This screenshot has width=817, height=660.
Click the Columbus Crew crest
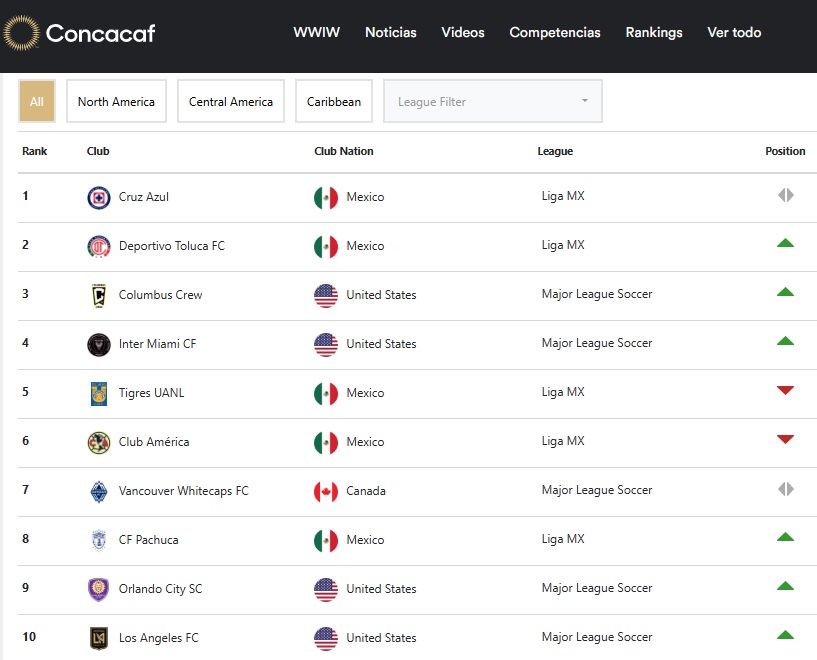pyautogui.click(x=98, y=296)
